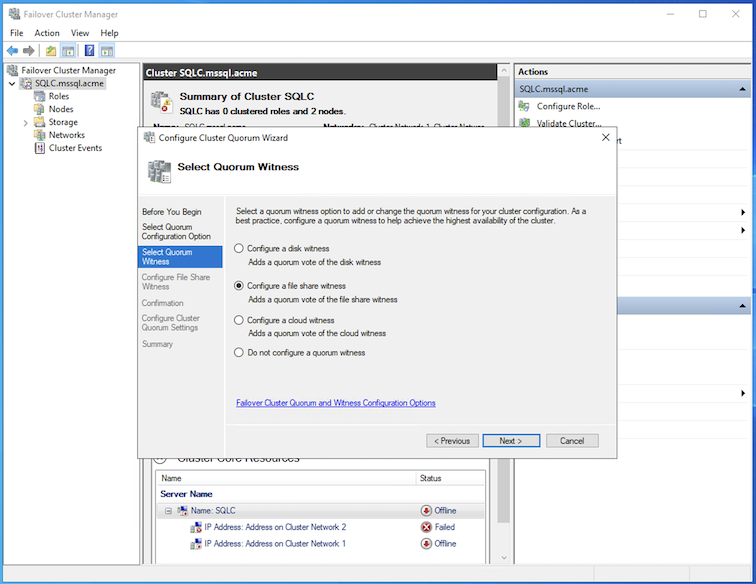Screen dimensions: 756x584
Task: Click the Cluster Network 1 IP address resource icon
Action: (x=196, y=544)
